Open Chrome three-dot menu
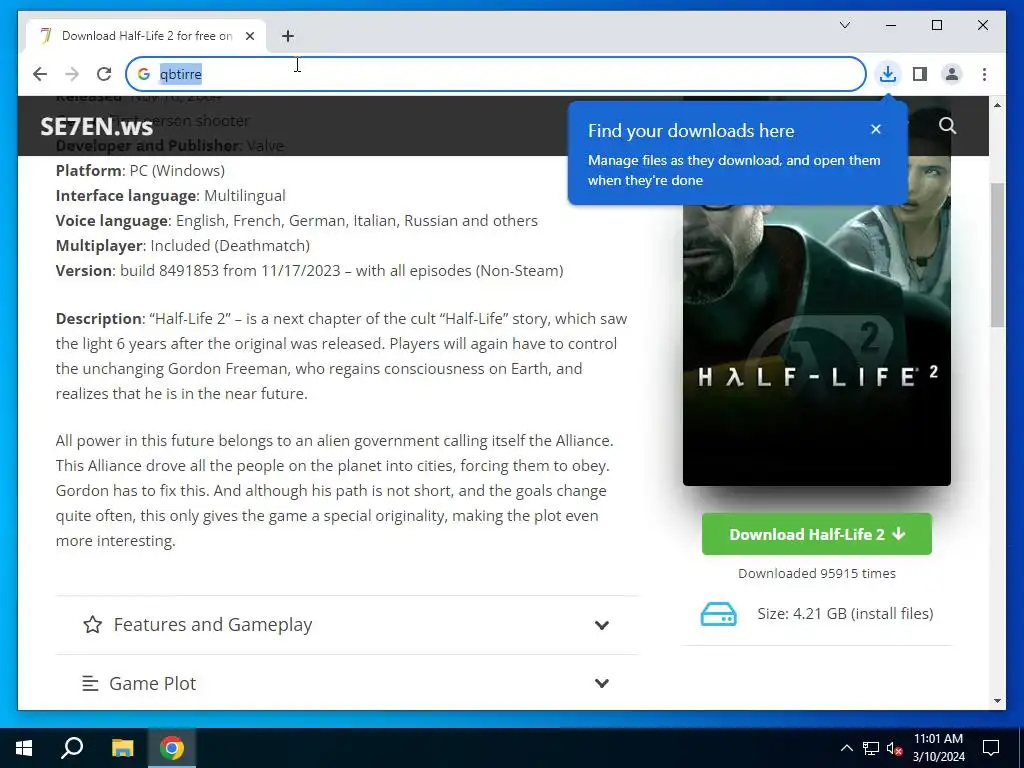Image resolution: width=1024 pixels, height=768 pixels. coord(984,74)
